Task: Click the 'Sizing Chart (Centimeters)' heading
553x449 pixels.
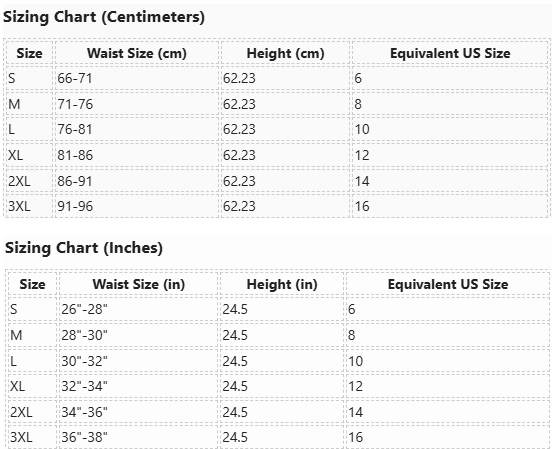Action: point(104,17)
